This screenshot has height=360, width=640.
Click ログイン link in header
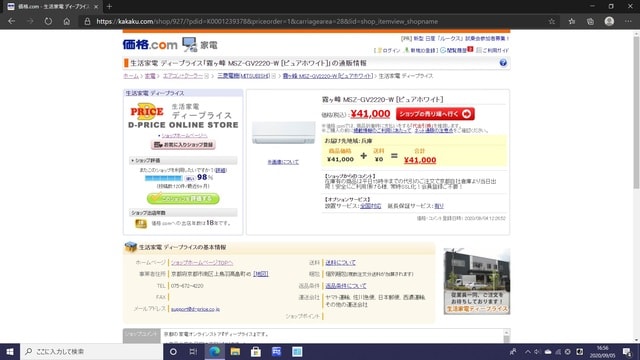click(391, 50)
